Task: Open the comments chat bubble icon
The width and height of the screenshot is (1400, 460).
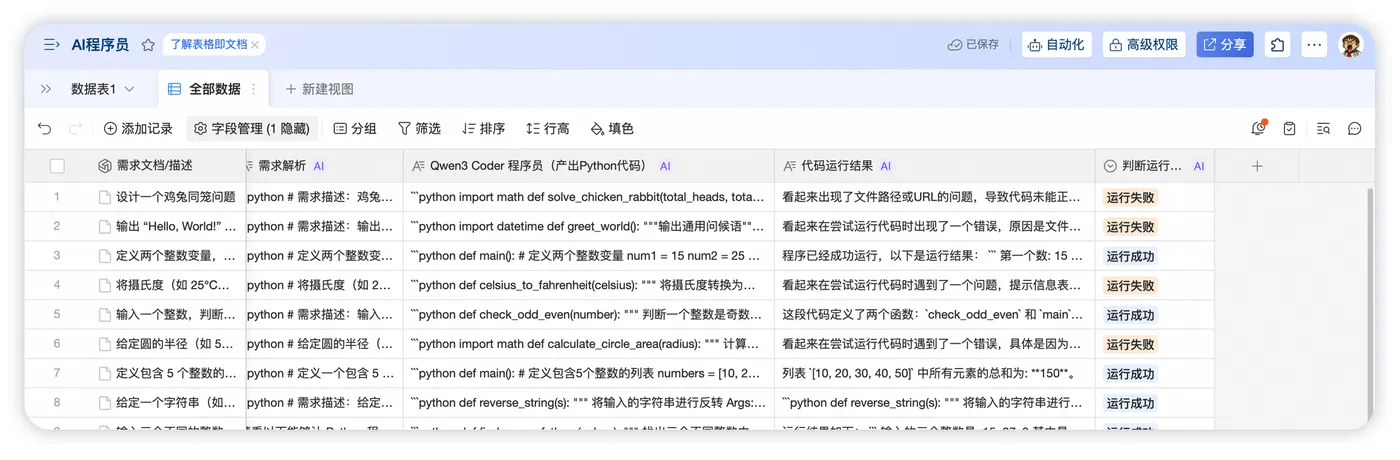Action: [x=1355, y=129]
